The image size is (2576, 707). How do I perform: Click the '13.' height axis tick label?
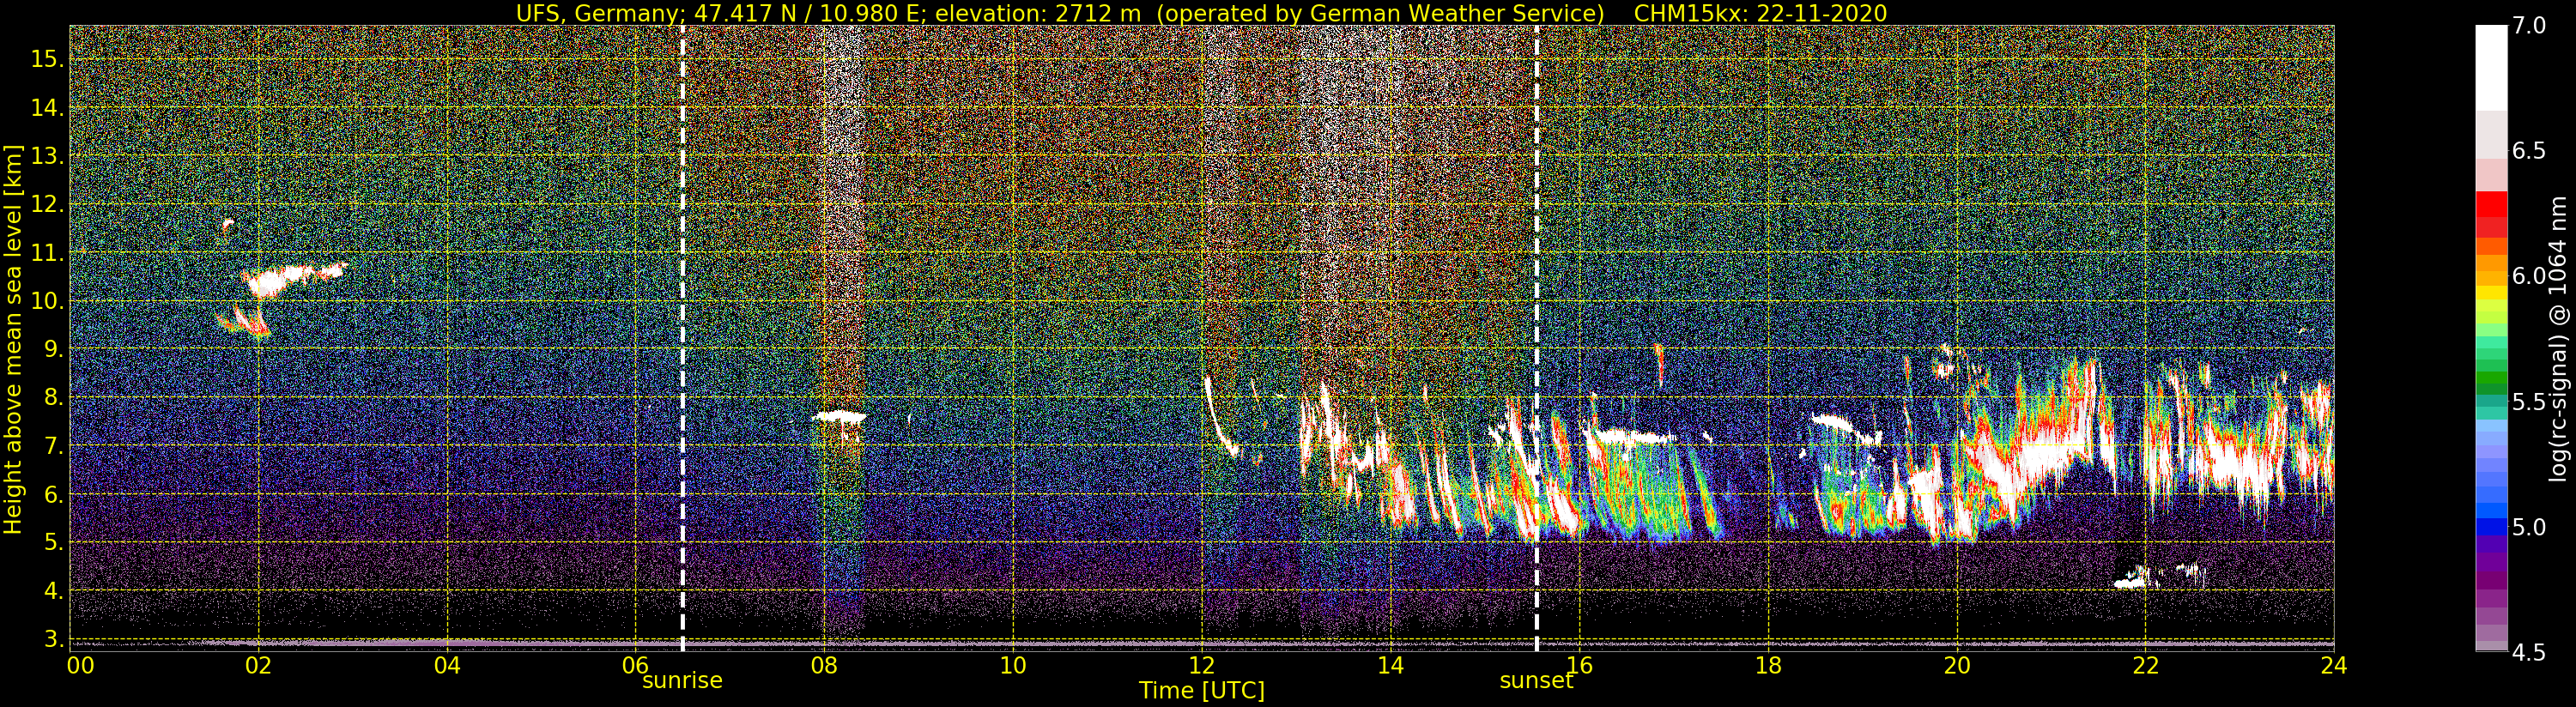click(x=47, y=156)
